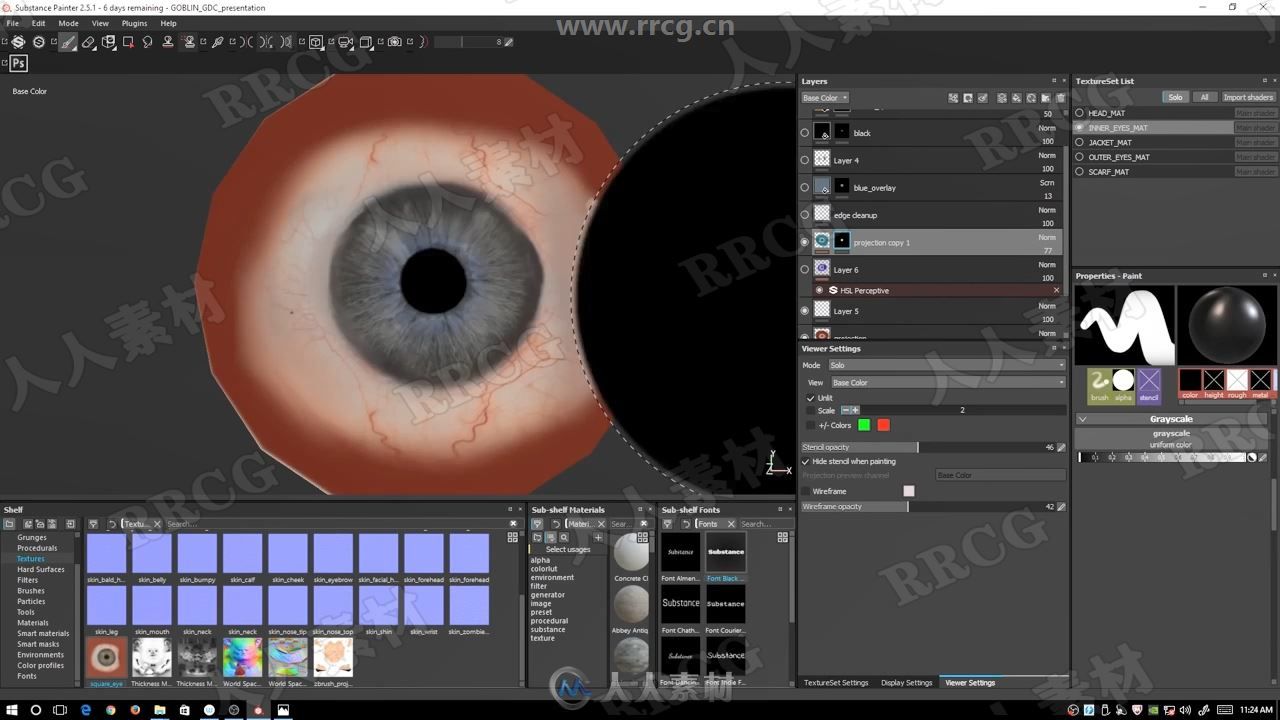Click the plus icon in Sub-shelf Materials
The width and height of the screenshot is (1280, 720).
598,538
